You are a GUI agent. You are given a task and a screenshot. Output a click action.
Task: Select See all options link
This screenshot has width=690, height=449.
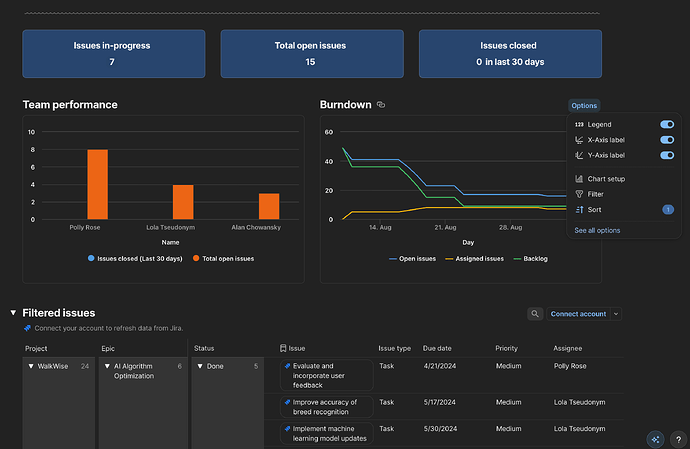click(x=597, y=230)
